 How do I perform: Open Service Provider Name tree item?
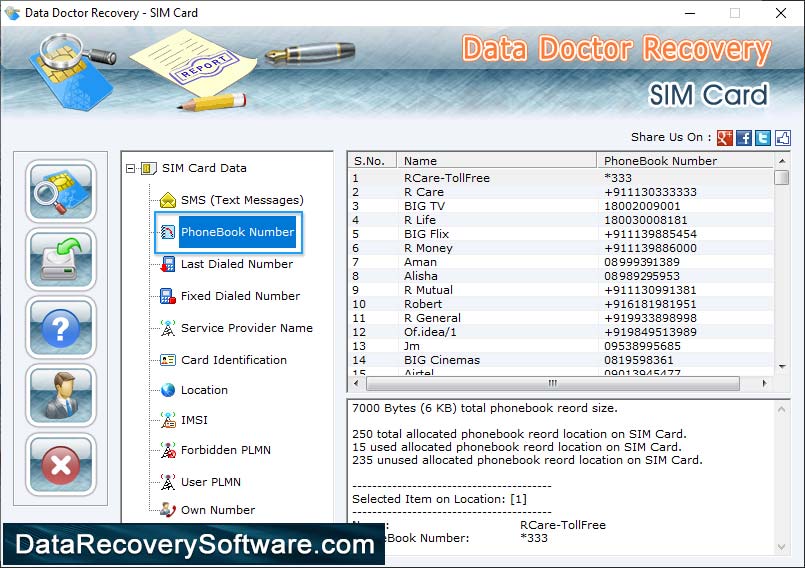(246, 328)
